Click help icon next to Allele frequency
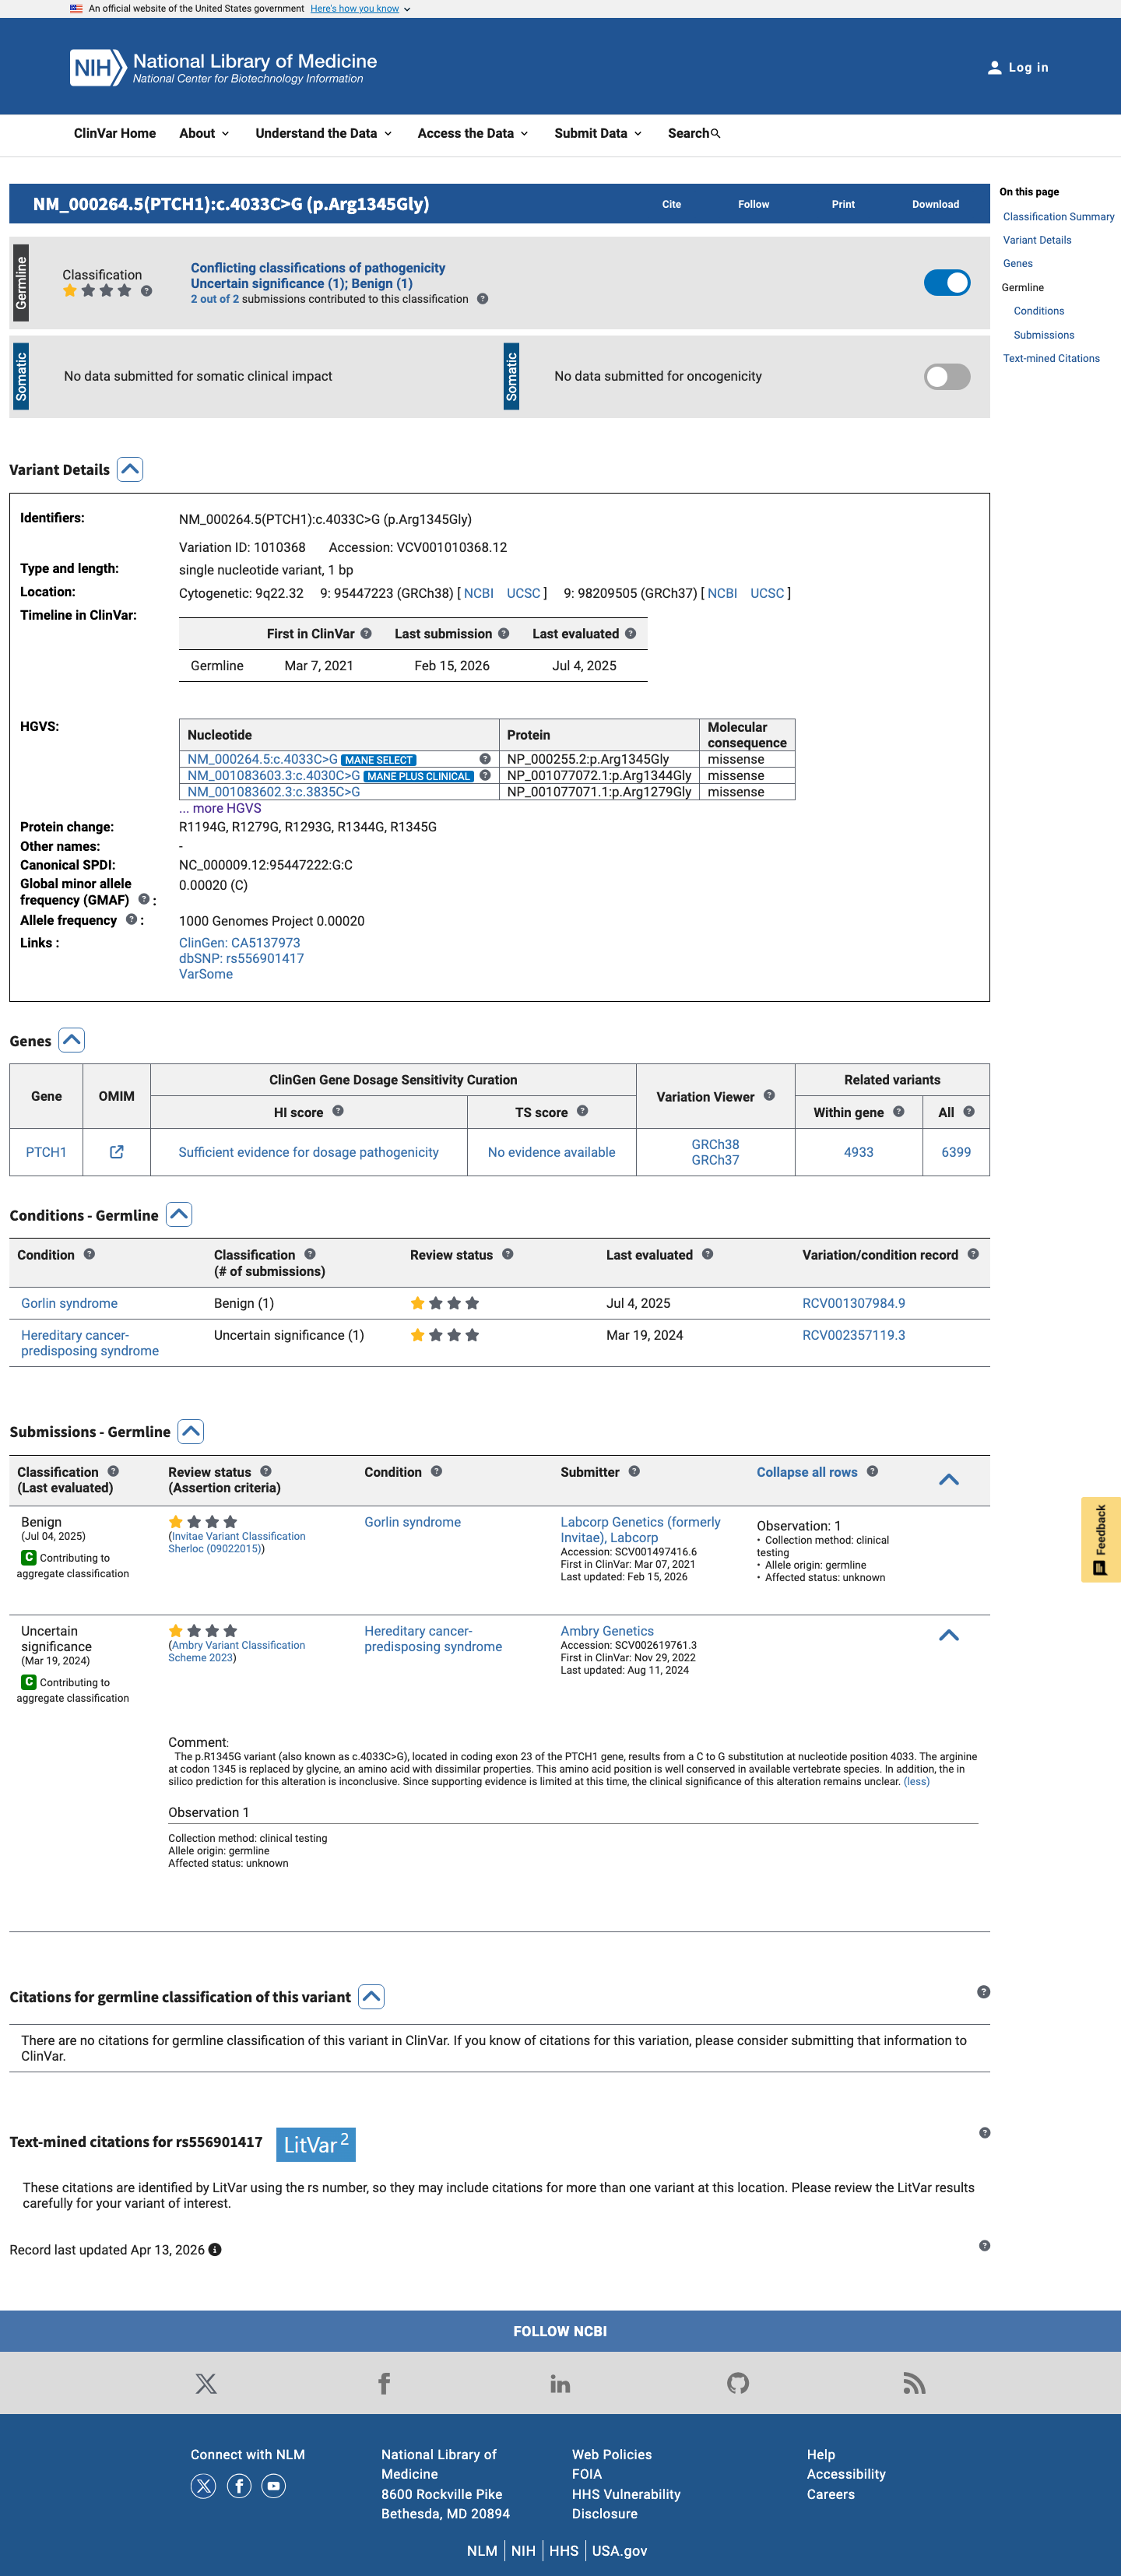Viewport: 1121px width, 2576px height. (131, 920)
